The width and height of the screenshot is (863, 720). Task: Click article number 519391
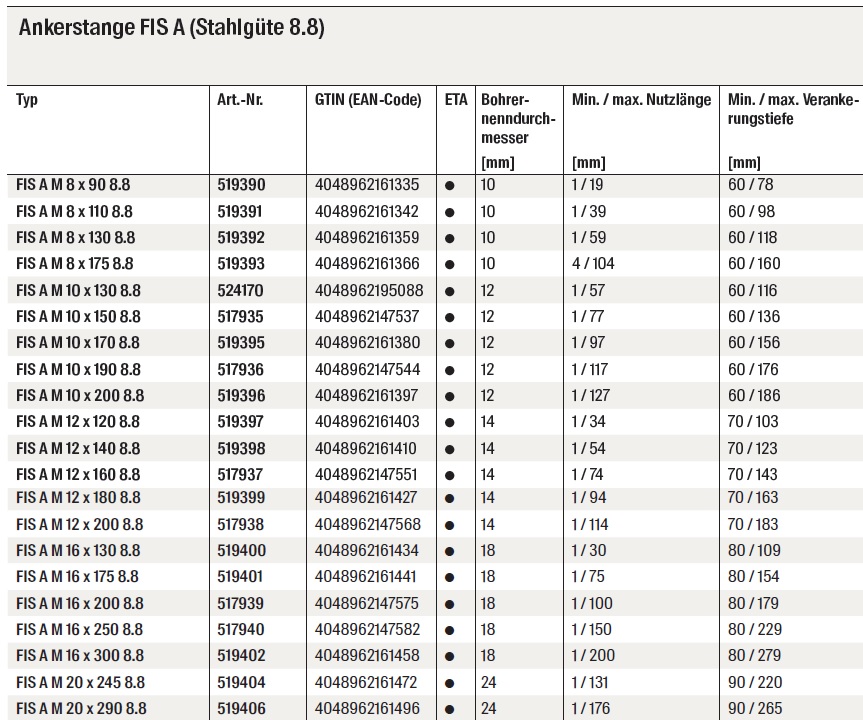(x=239, y=211)
